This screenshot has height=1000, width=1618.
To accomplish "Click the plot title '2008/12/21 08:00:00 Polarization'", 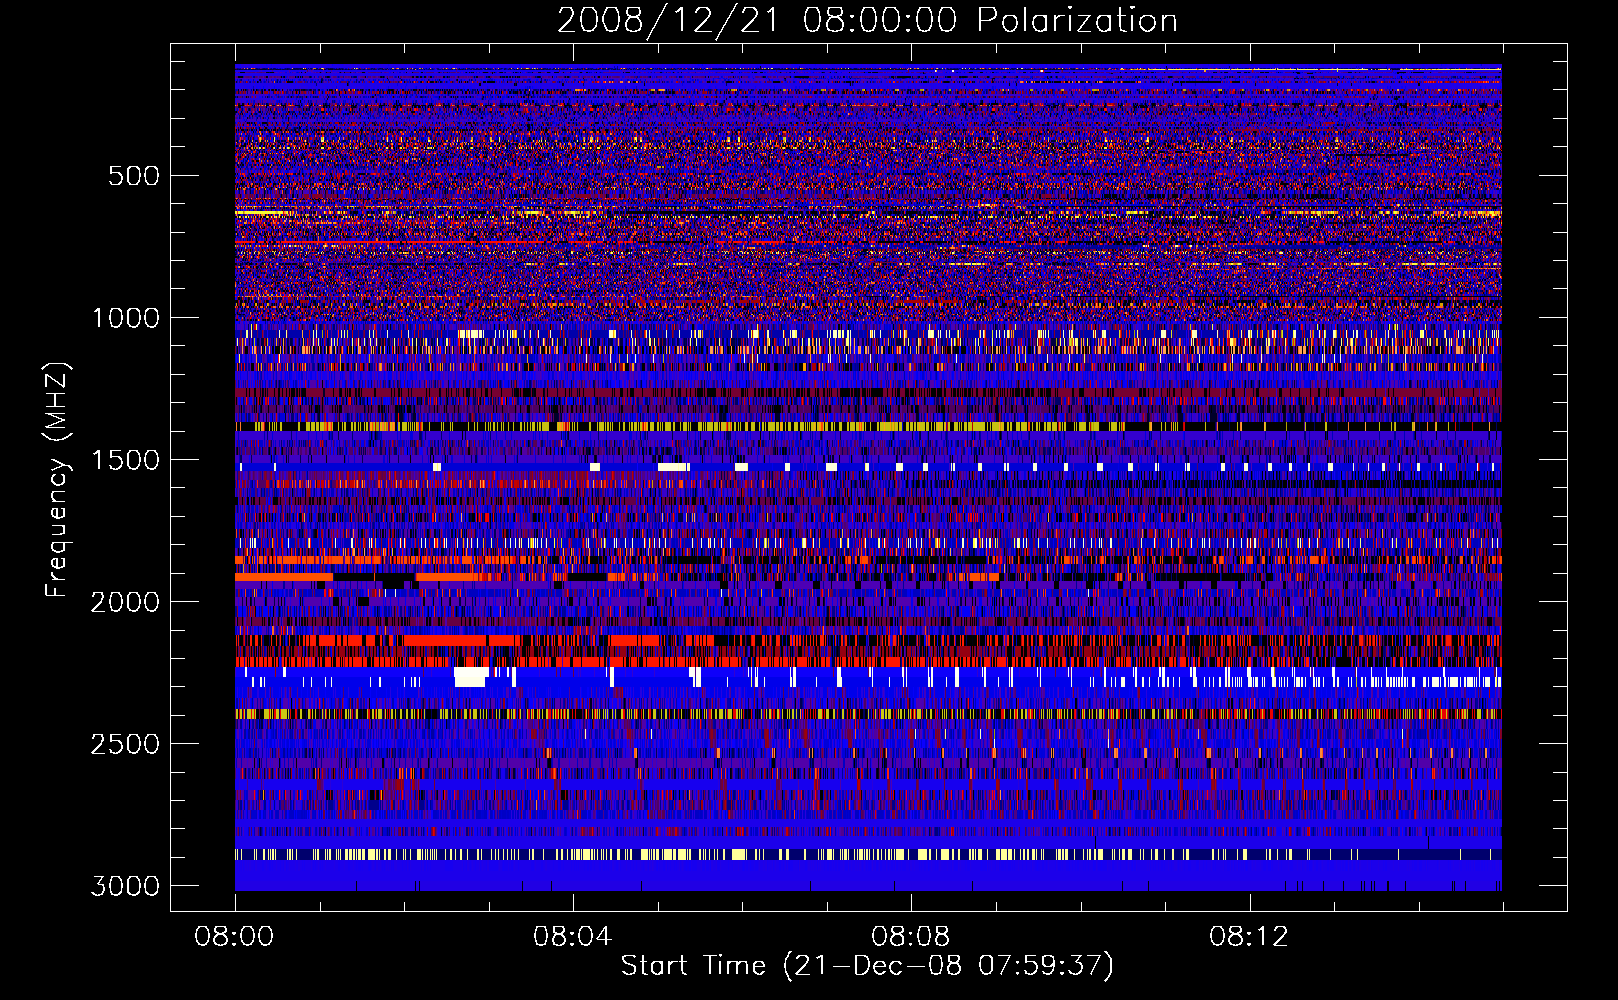I will (x=867, y=20).
